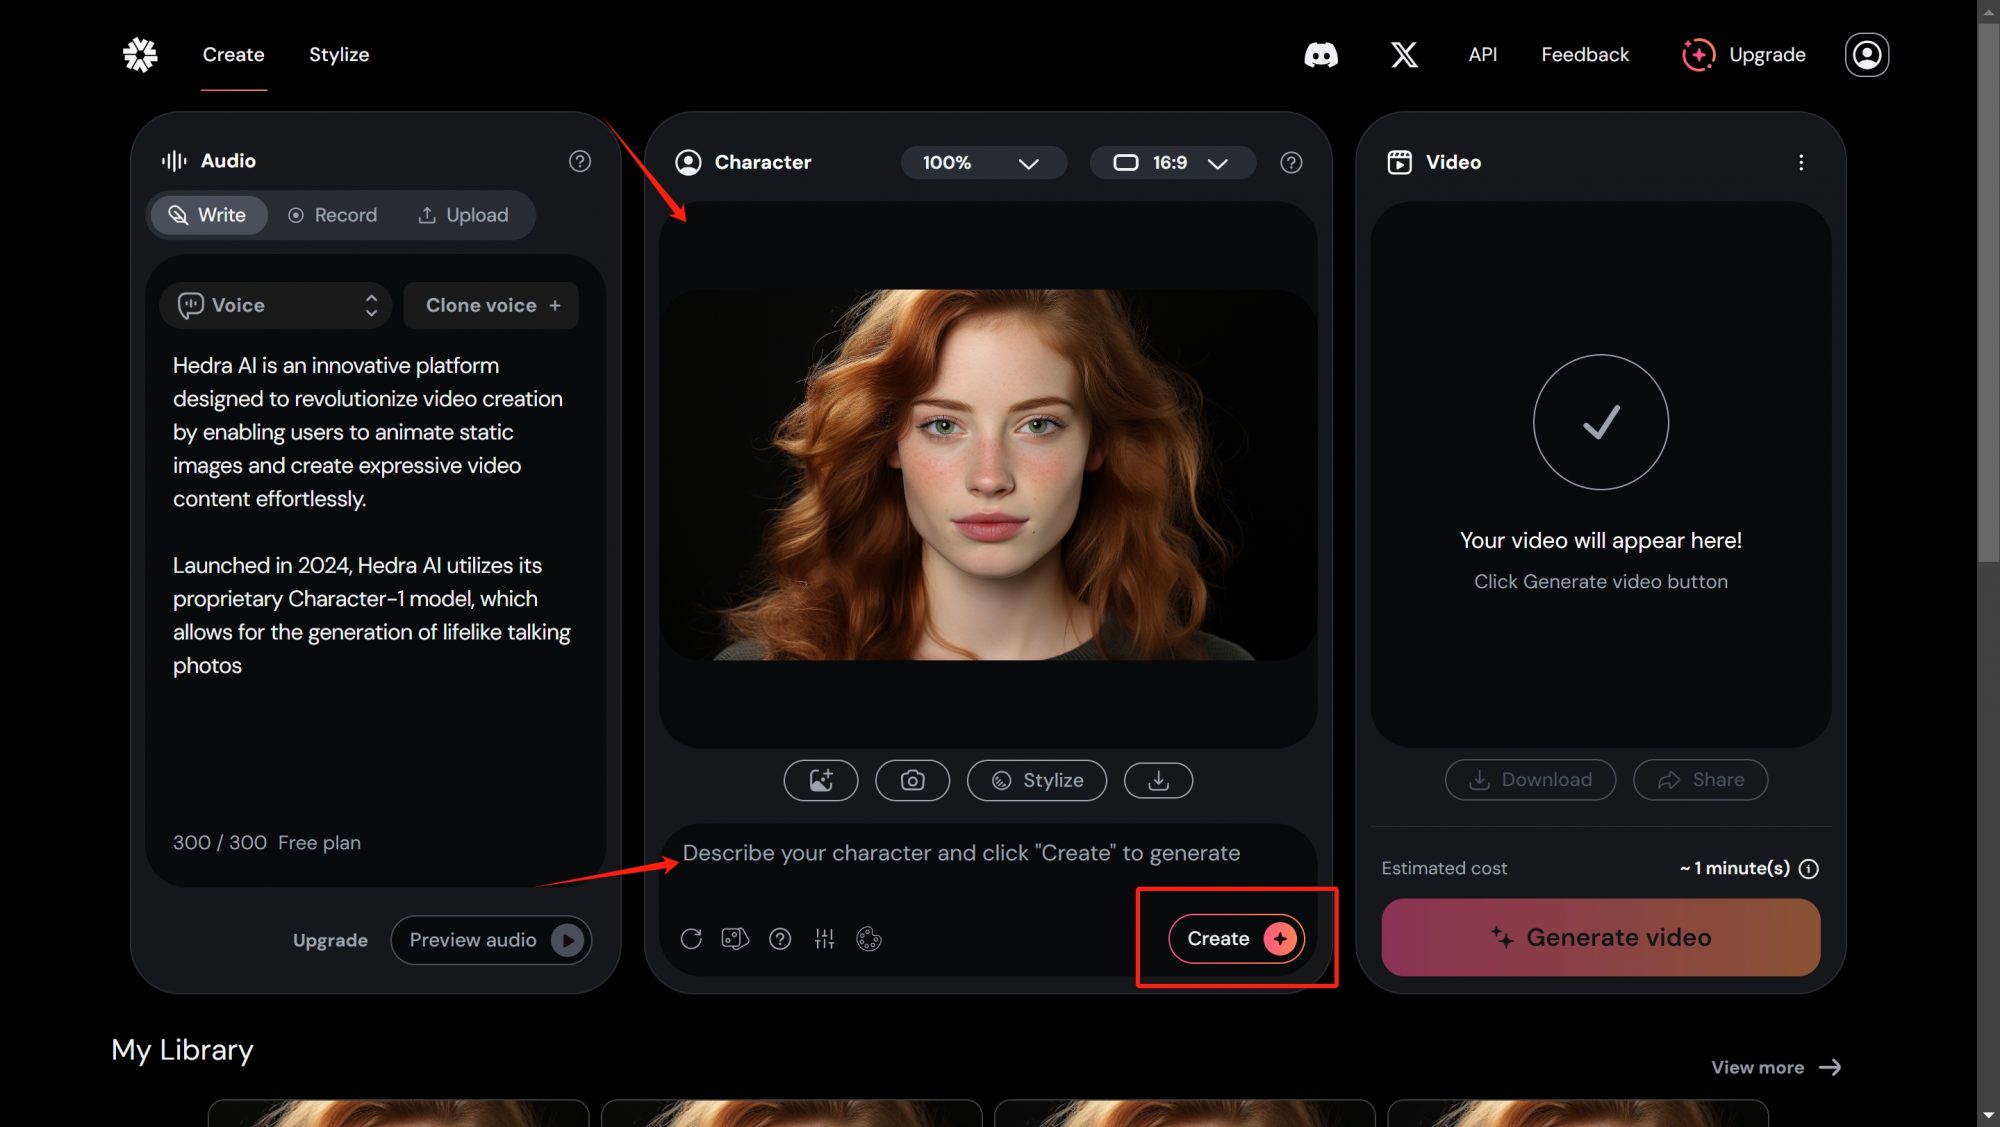Screen dimensions: 2000x1127
Task: Click the Upgrade text in top bar
Action: [x=1767, y=54]
